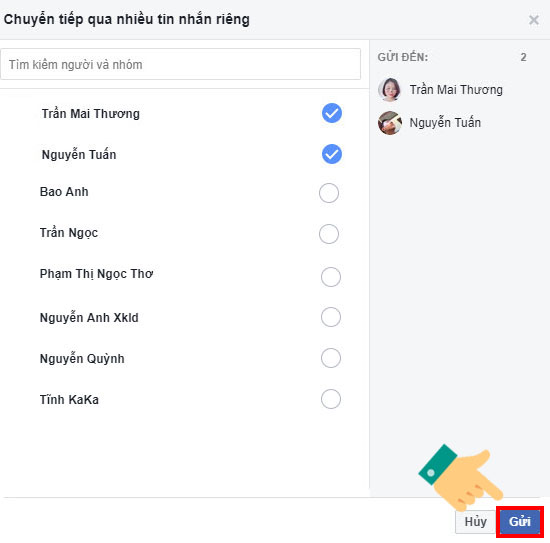
Task: Tick the circle next to Trần Ngọc
Action: (x=329, y=234)
